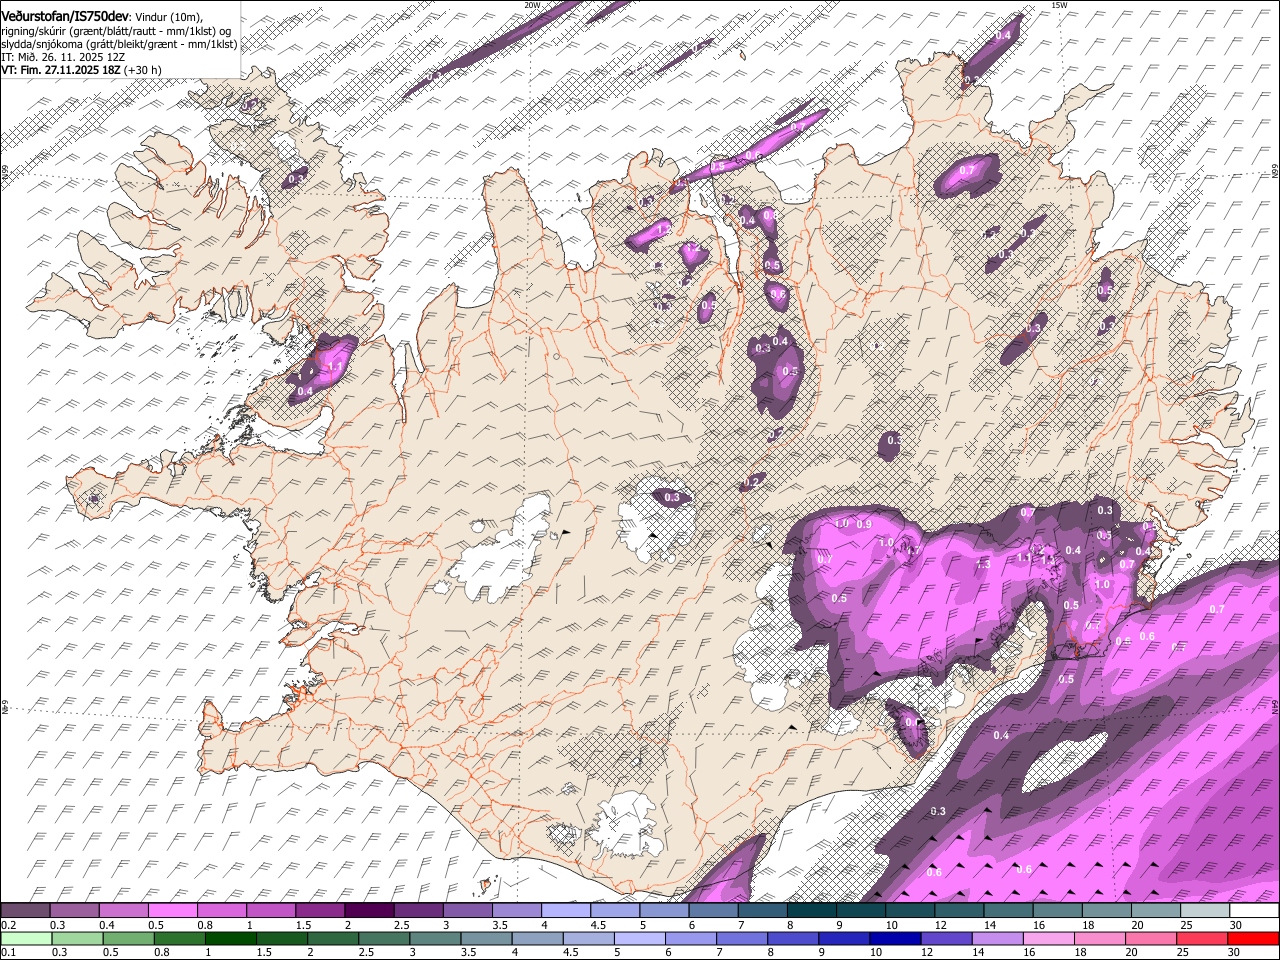The image size is (1280, 960).
Task: Click the '15W' longitude label at top
Action: point(1059,5)
